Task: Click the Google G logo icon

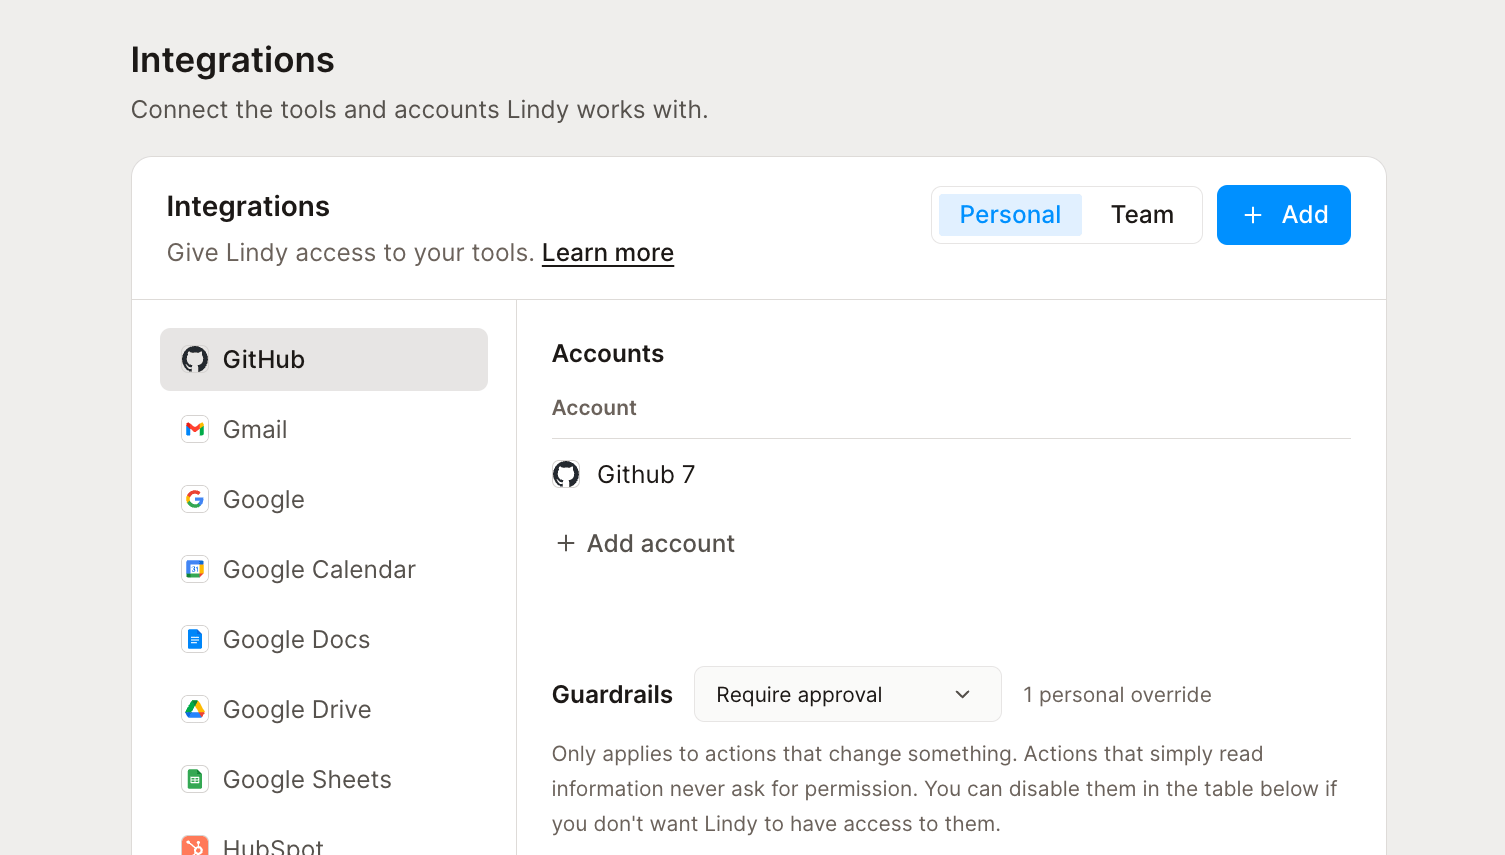Action: tap(195, 499)
